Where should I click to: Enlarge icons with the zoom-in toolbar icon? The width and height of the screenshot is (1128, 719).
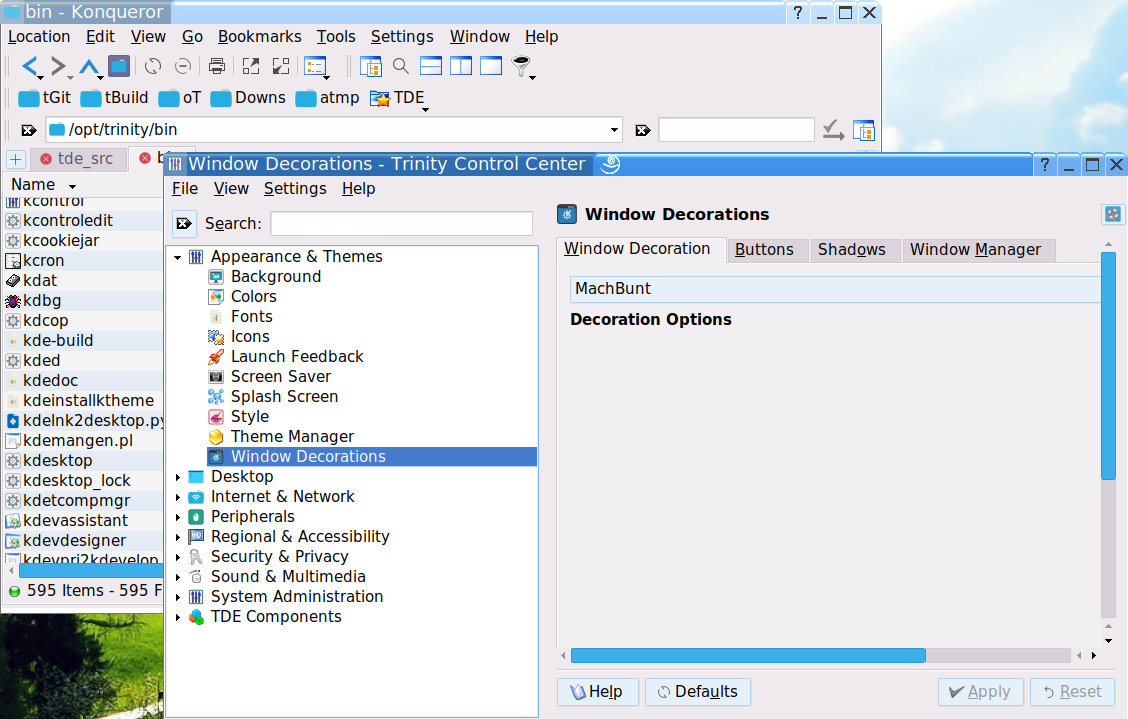pyautogui.click(x=251, y=65)
